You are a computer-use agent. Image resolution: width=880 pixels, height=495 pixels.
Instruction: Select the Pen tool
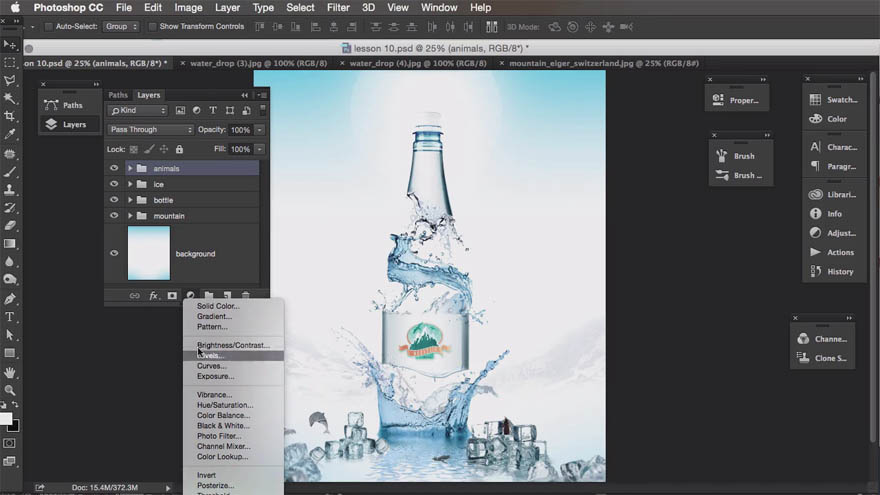click(x=10, y=299)
